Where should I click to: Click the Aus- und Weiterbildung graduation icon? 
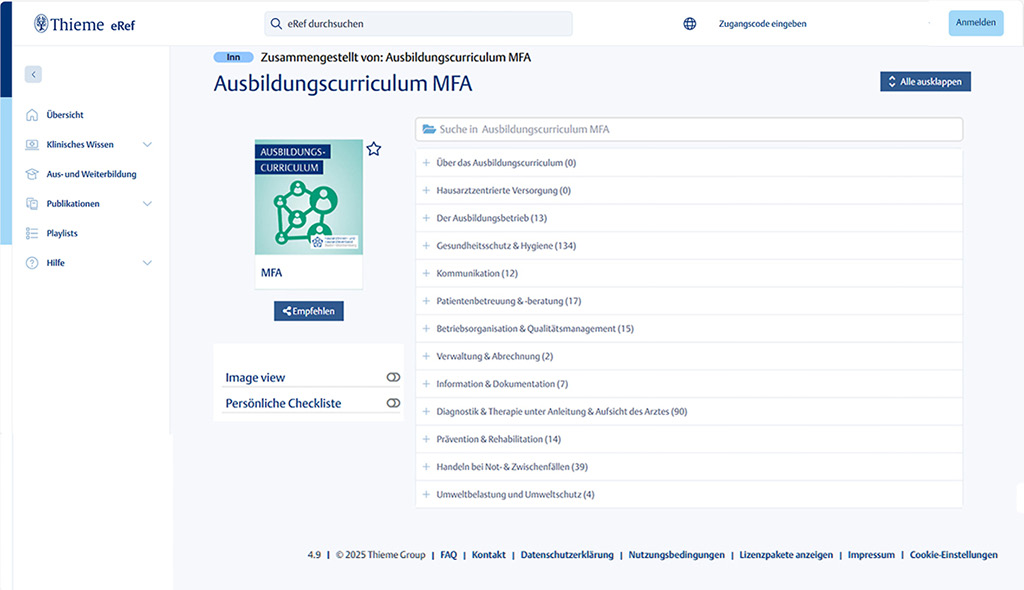[x=32, y=174]
